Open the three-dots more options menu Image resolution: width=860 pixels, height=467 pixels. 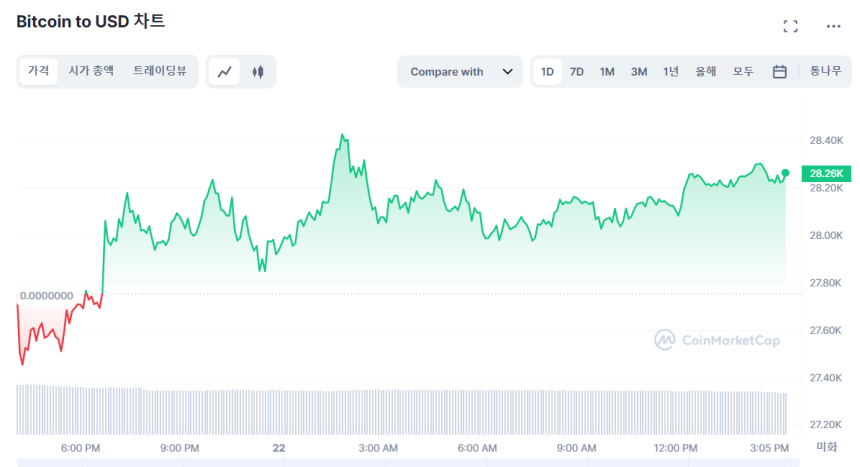833,27
